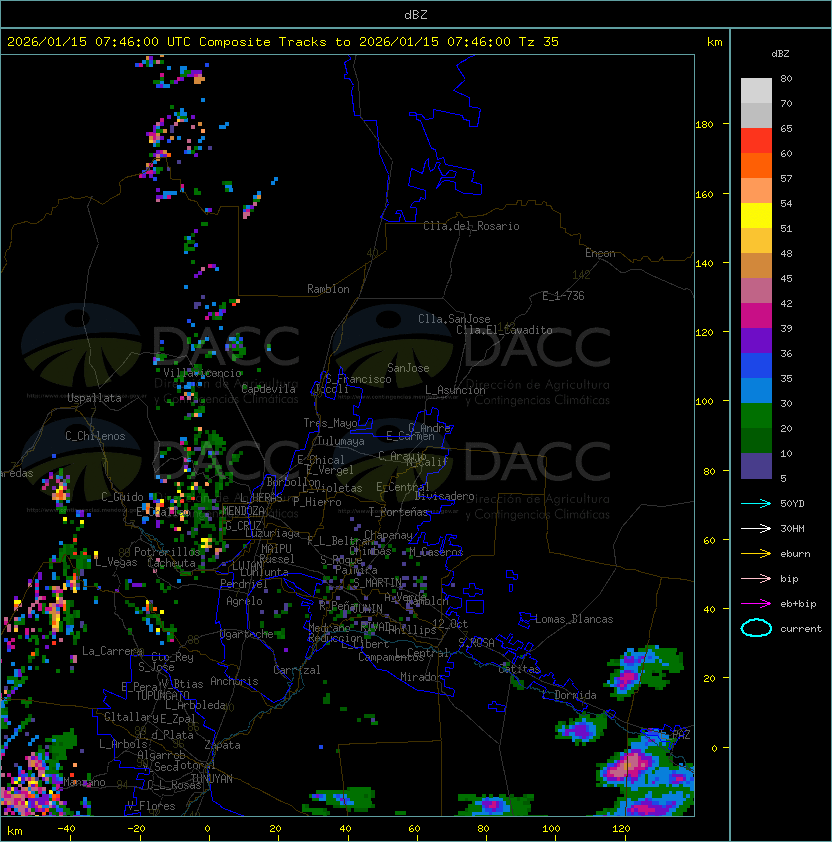Click the E_1-736 map label
This screenshot has width=832, height=842.
click(563, 296)
